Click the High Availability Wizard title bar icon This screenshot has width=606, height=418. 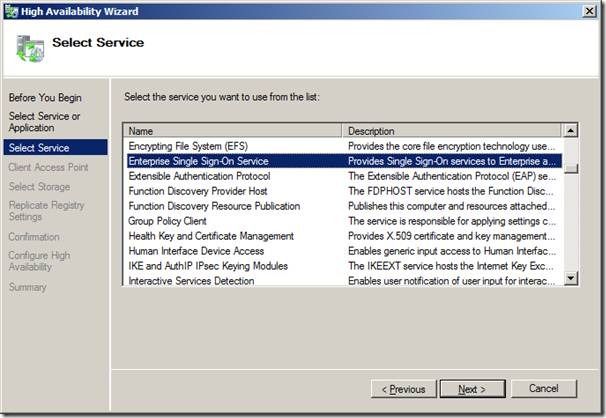pos(11,11)
